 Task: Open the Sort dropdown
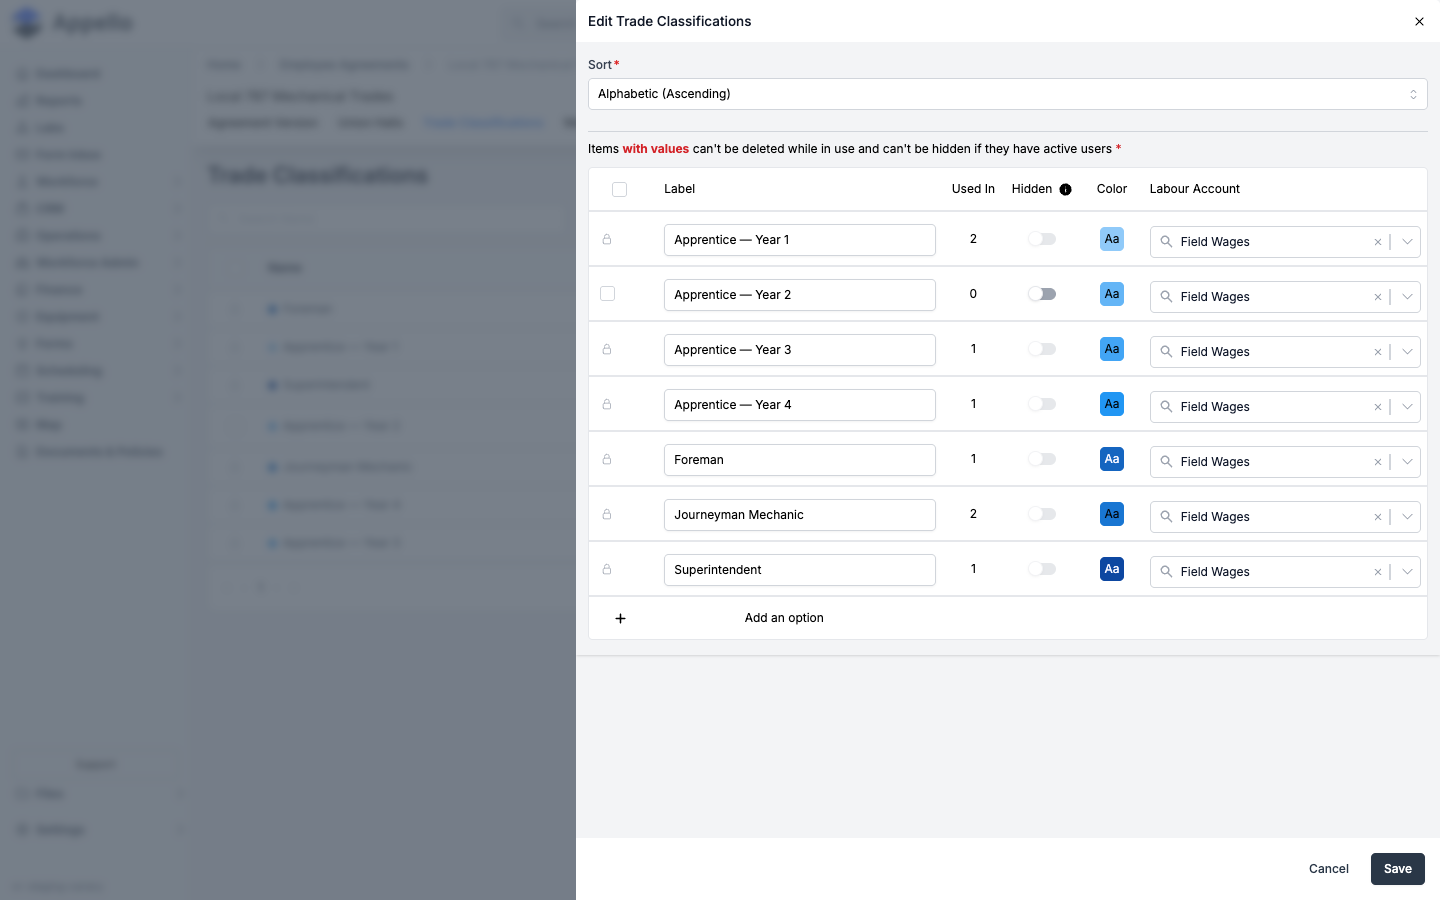(x=1007, y=94)
